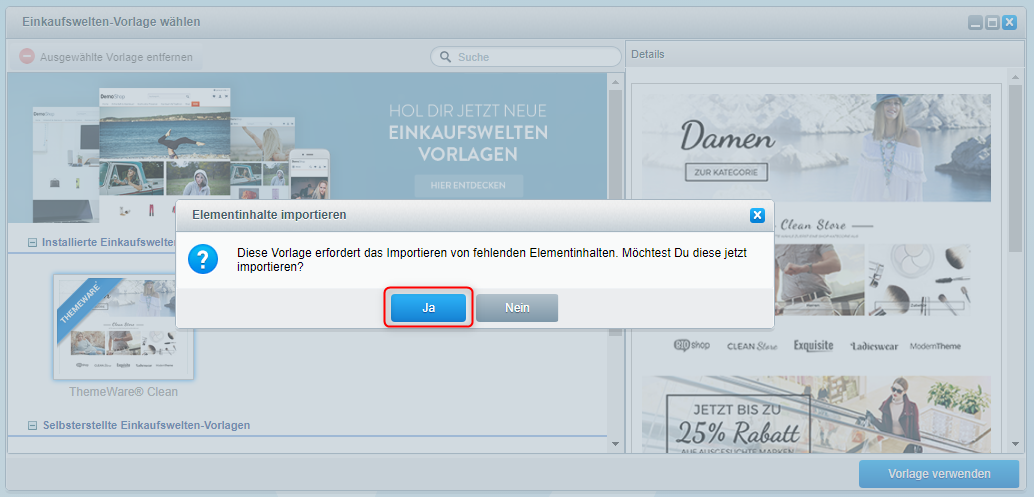Click the Exquisite logo in preview
The image size is (1034, 497).
(814, 345)
